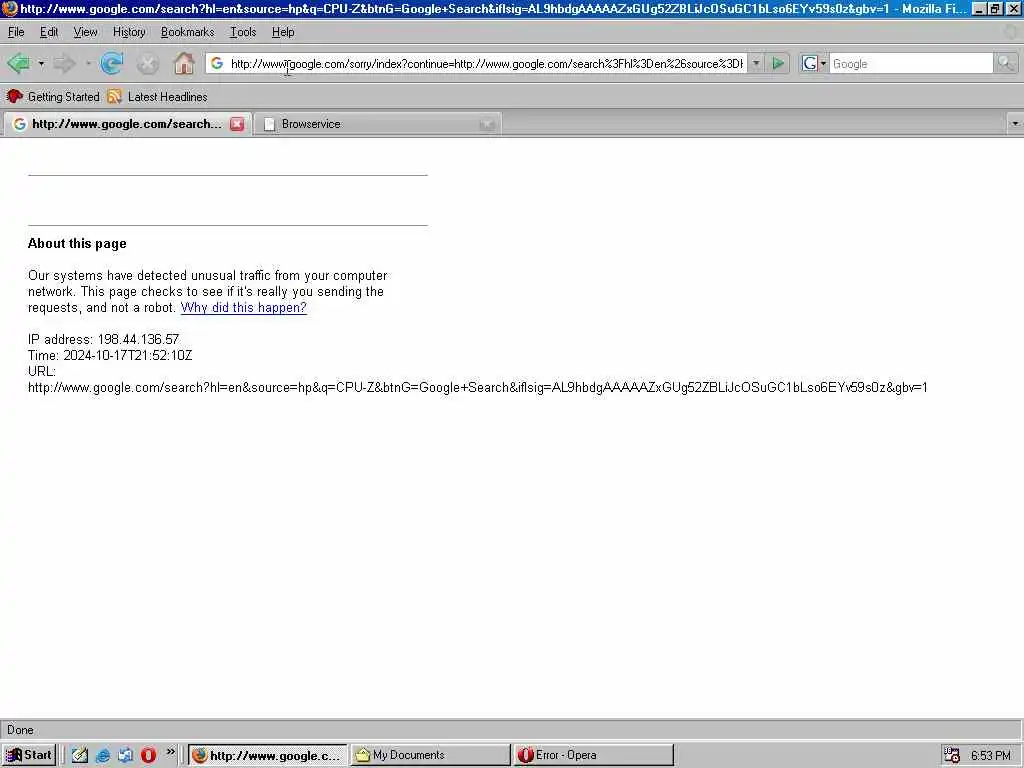Screen dimensions: 1024x768
Task: Click the Latest Headlines RSS icon
Action: click(114, 97)
